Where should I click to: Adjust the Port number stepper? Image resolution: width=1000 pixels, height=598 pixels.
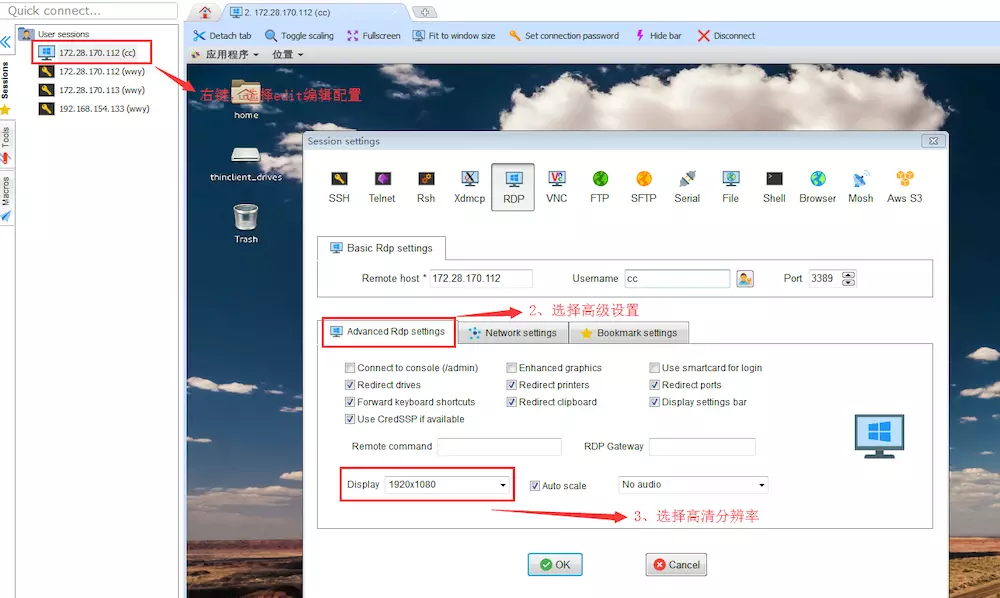pyautogui.click(x=848, y=279)
